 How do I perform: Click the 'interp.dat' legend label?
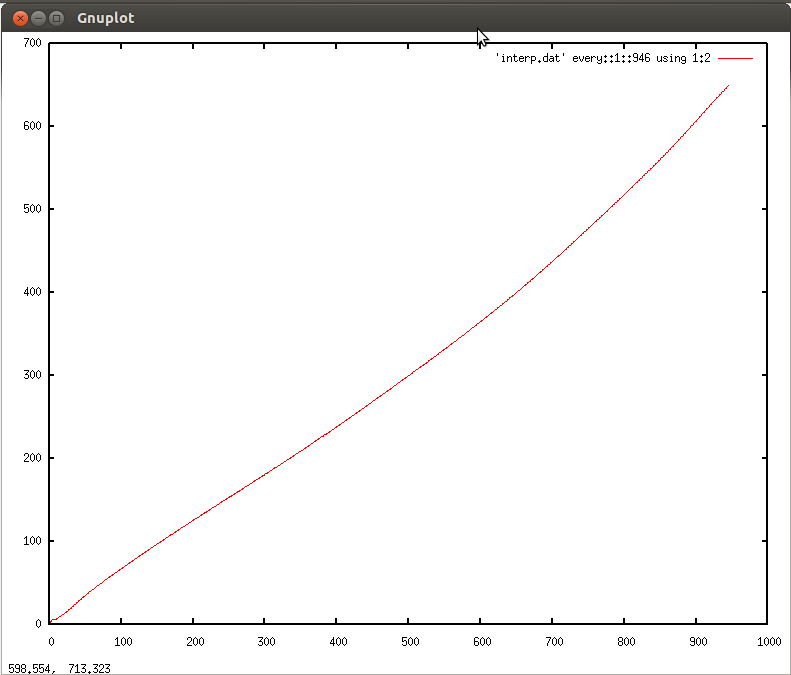(x=603, y=59)
